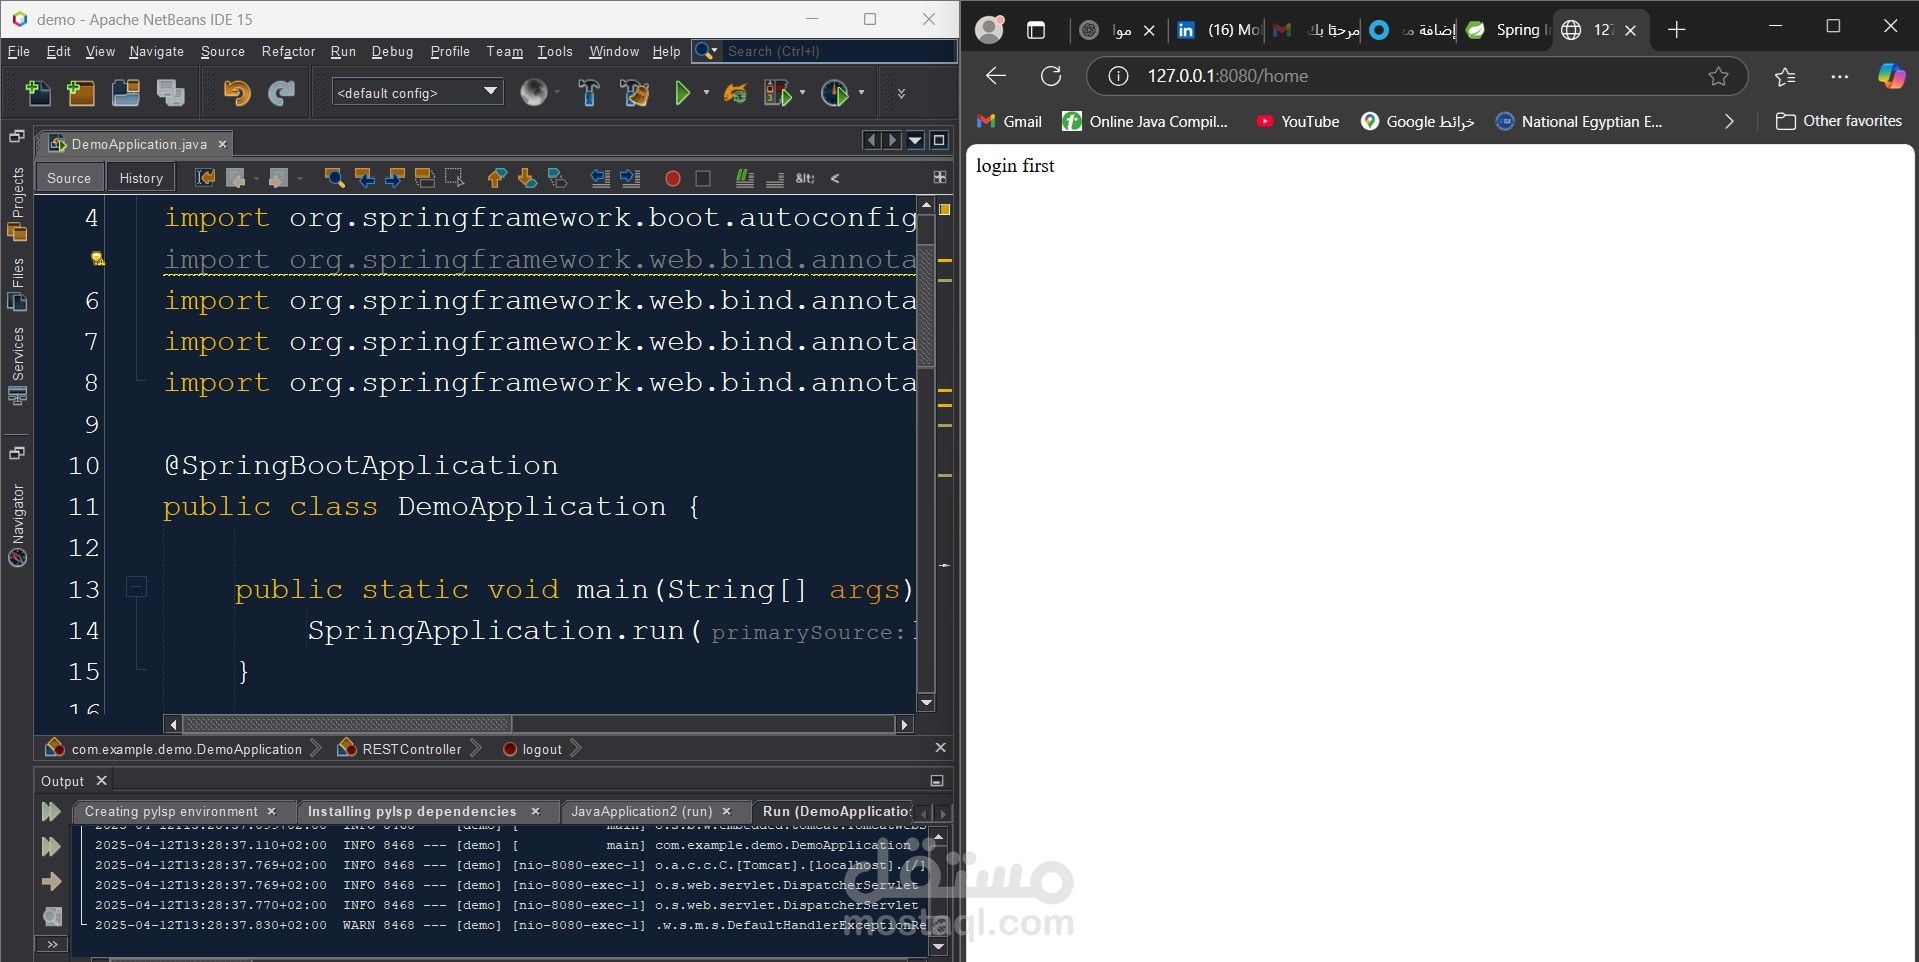Image resolution: width=1919 pixels, height=962 pixels.
Task: Open Services side panel
Action: pyautogui.click(x=17, y=365)
